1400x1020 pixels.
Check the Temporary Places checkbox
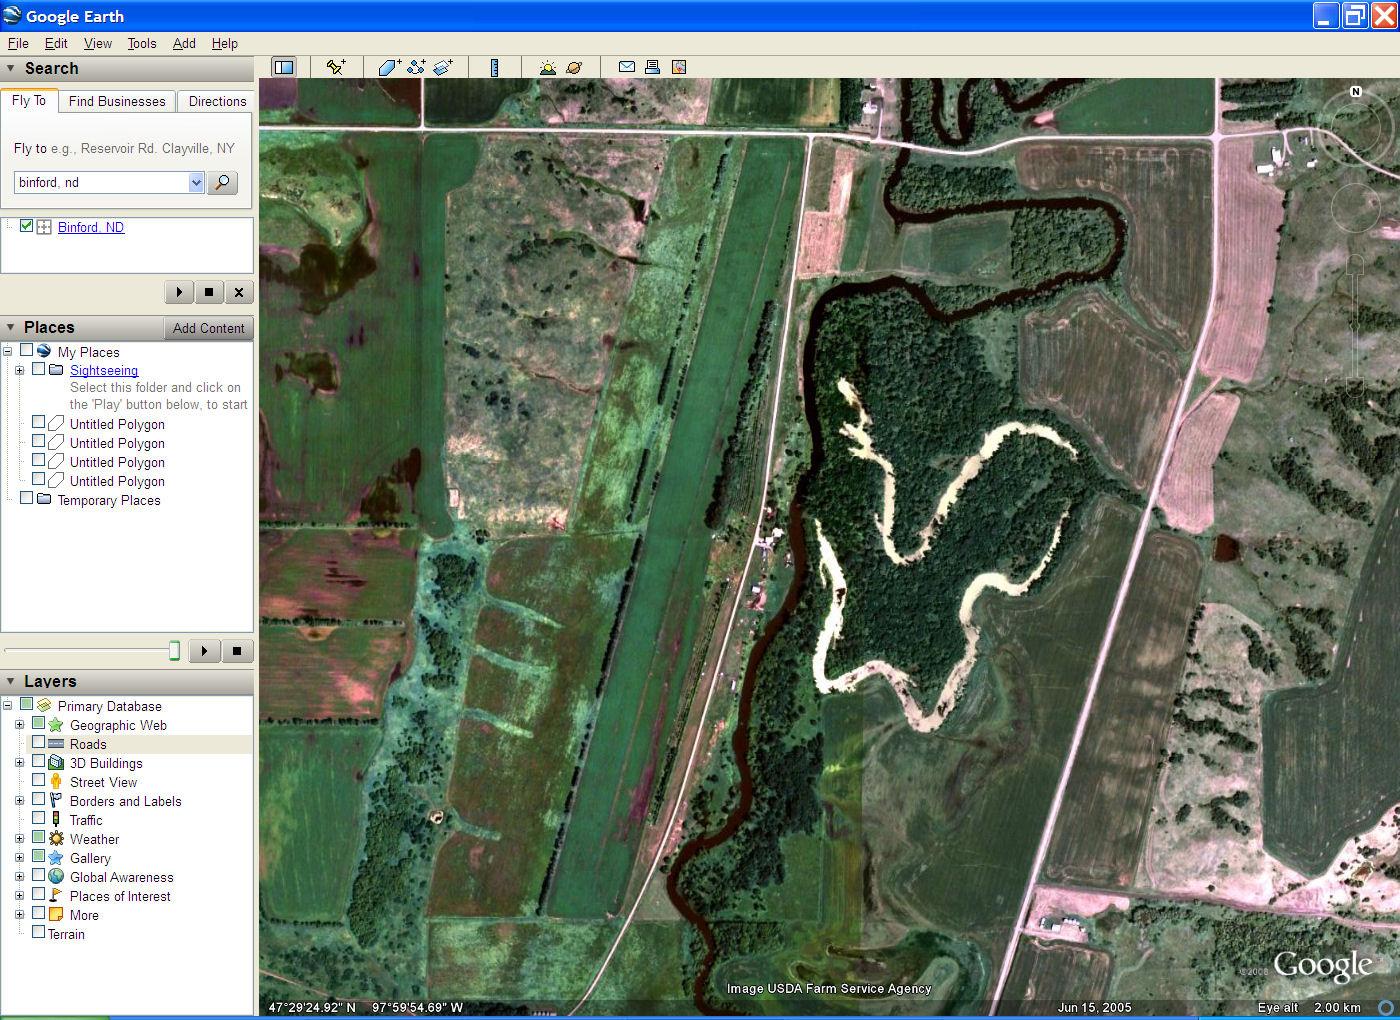[26, 499]
